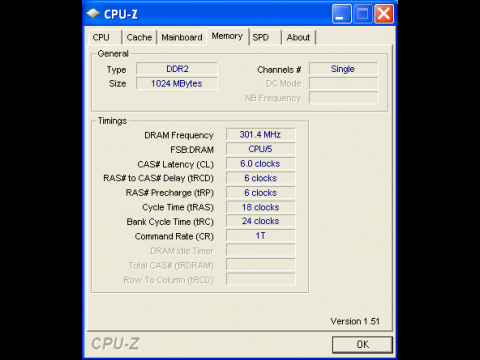Click the Timings group heading
This screenshot has width=480, height=360.
(x=112, y=121)
